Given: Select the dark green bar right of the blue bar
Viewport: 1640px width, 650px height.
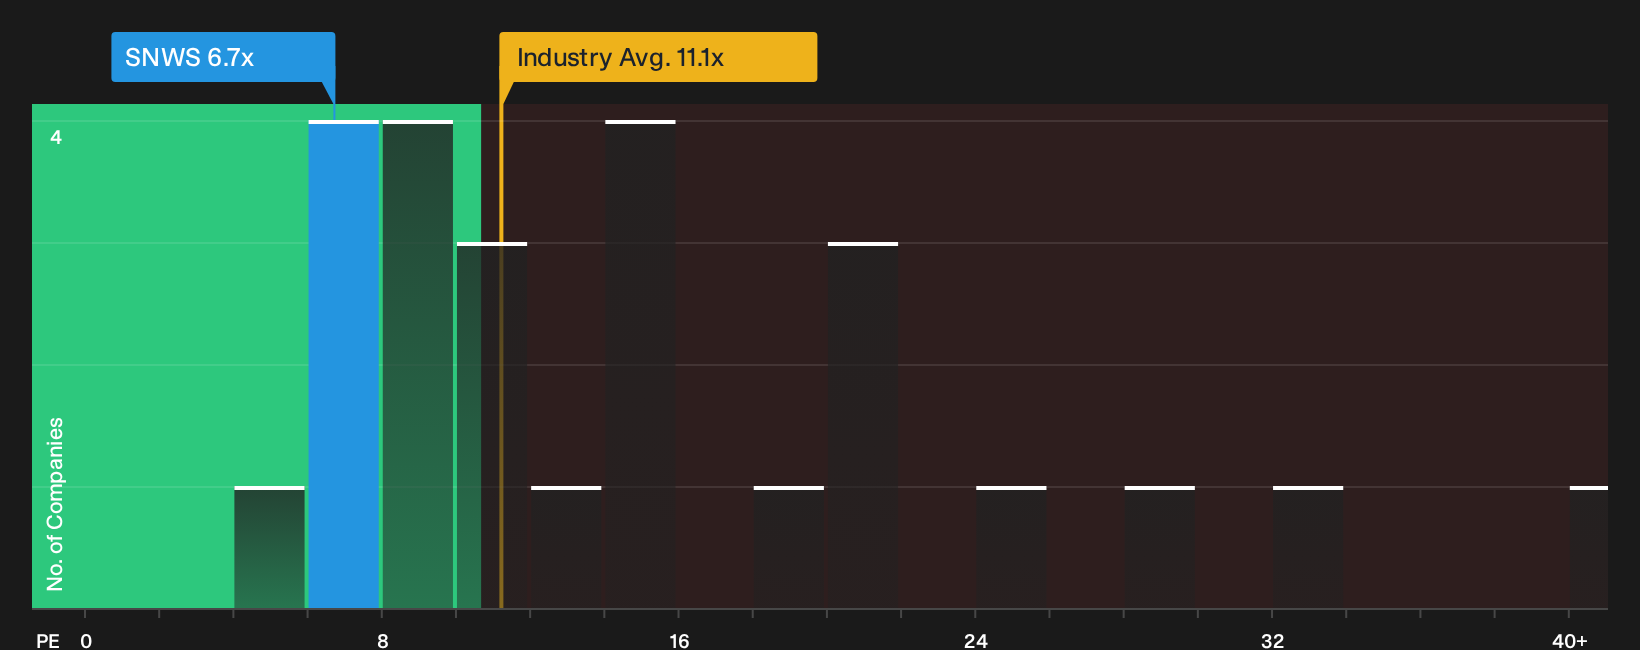Looking at the screenshot, I should click(418, 364).
